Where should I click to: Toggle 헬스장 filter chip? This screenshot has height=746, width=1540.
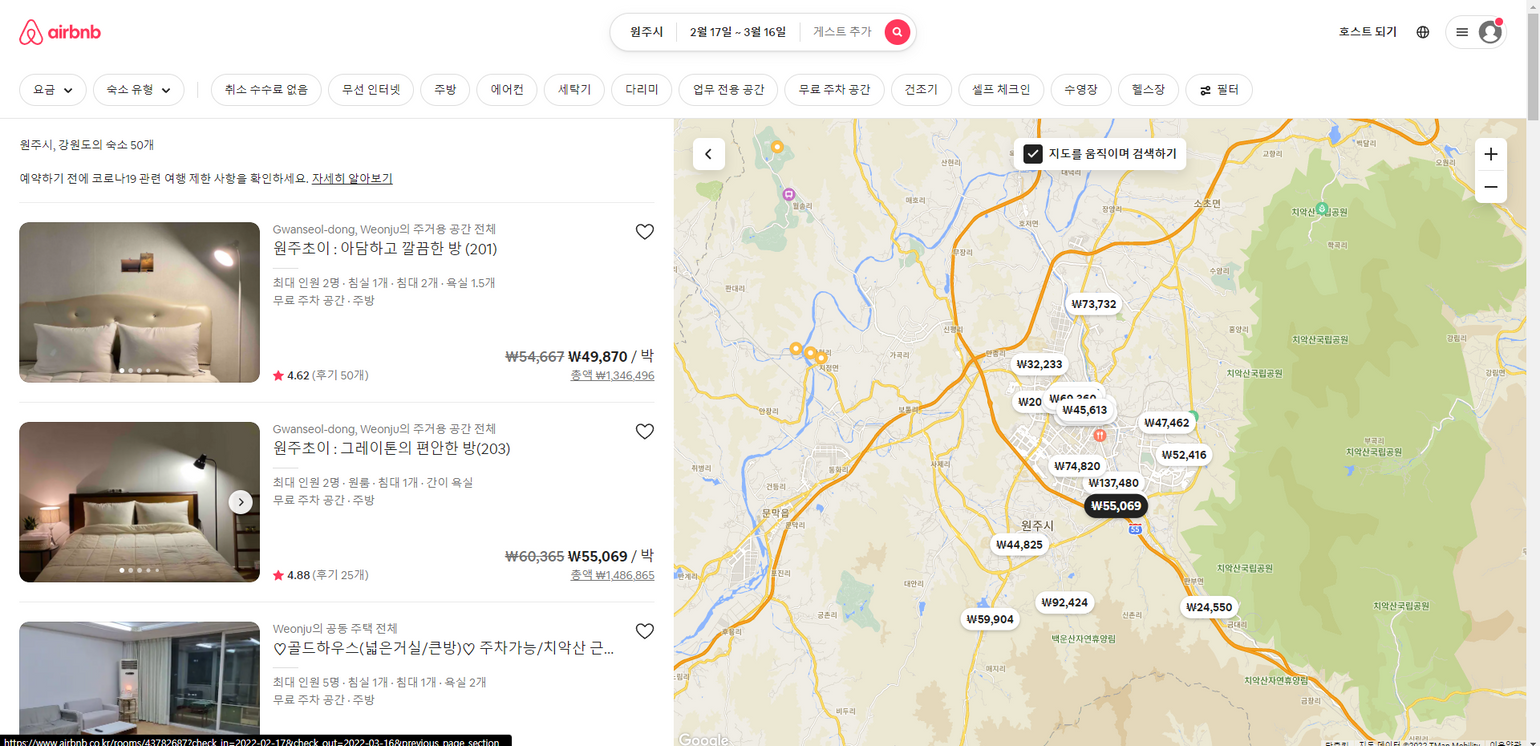click(1148, 90)
